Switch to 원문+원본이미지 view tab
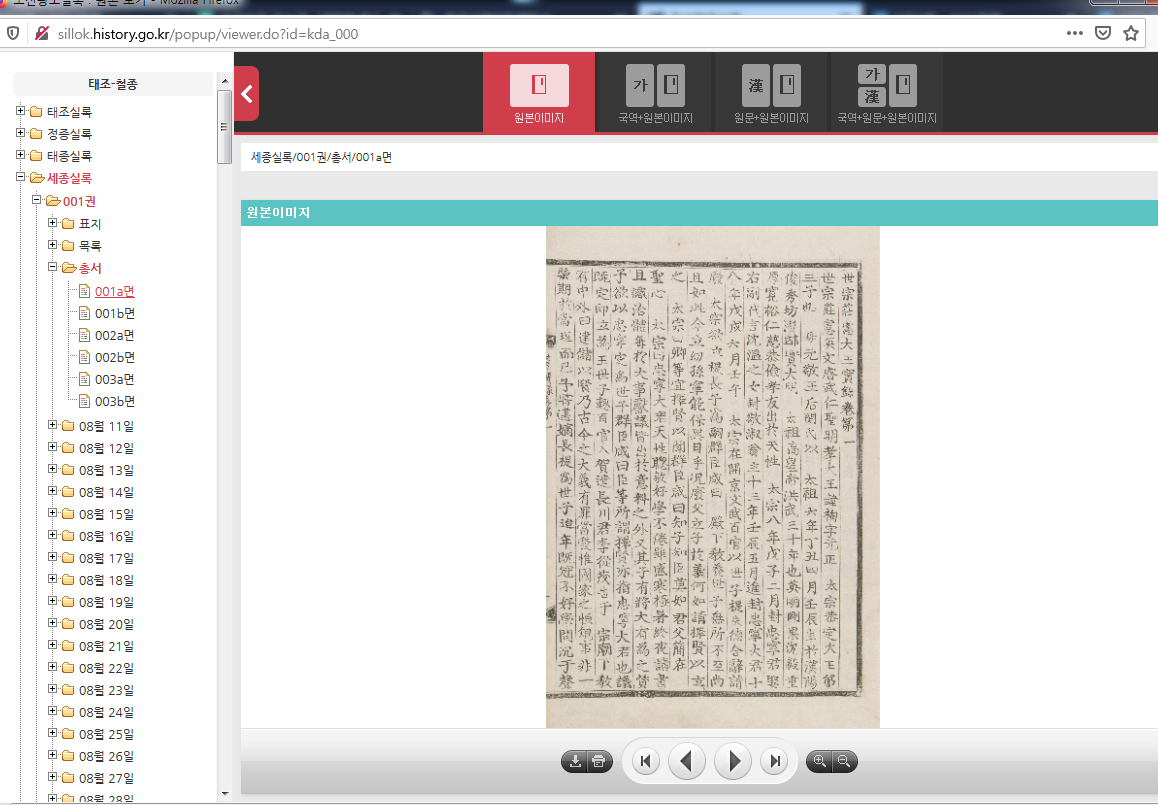This screenshot has width=1158, height=805. (771, 93)
